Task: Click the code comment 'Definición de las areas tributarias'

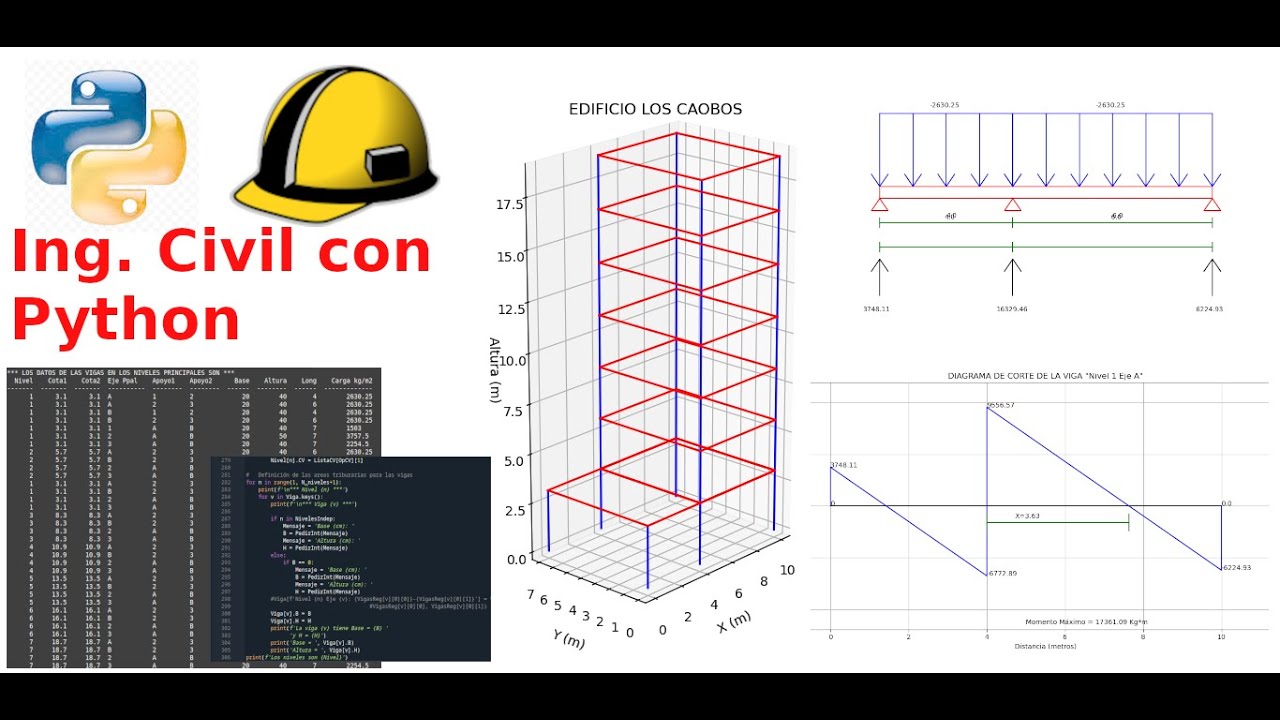Action: [x=329, y=475]
